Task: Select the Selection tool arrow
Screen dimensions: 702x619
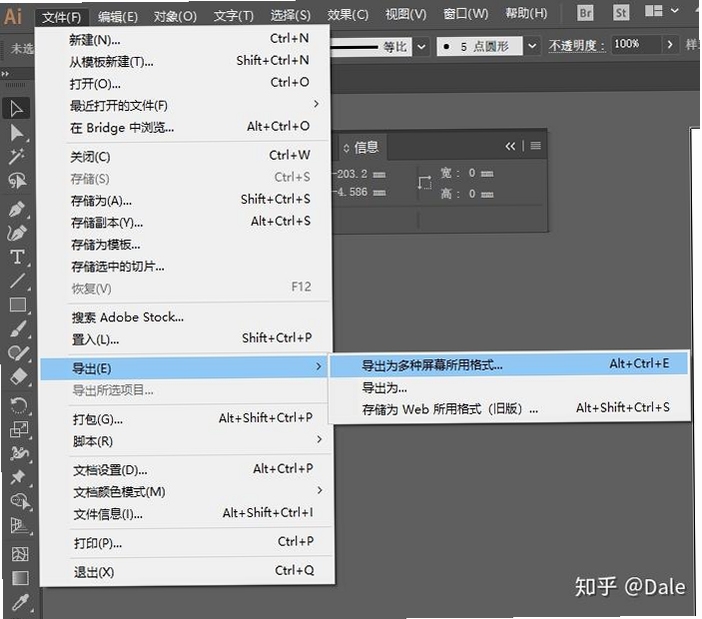Action: pos(17,109)
